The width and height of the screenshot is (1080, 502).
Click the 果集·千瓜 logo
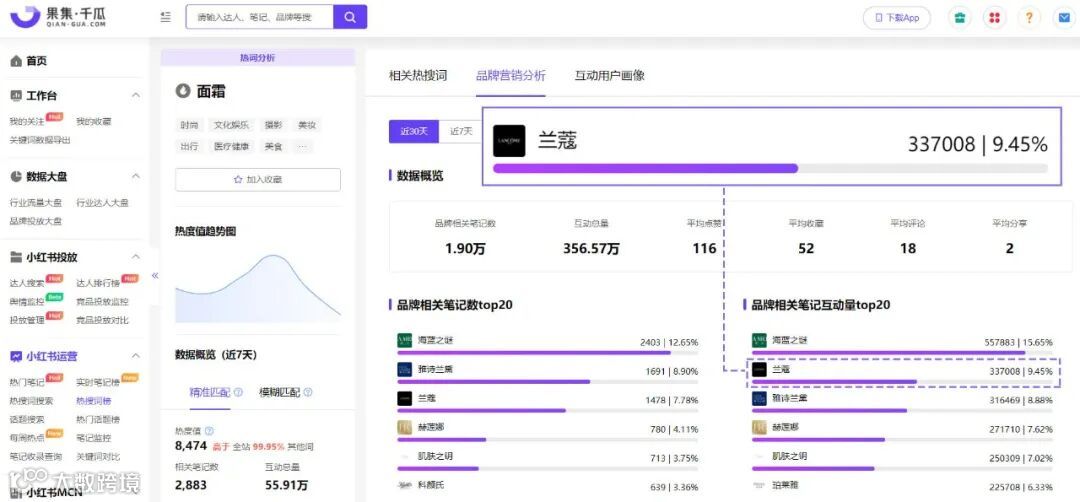(57, 17)
